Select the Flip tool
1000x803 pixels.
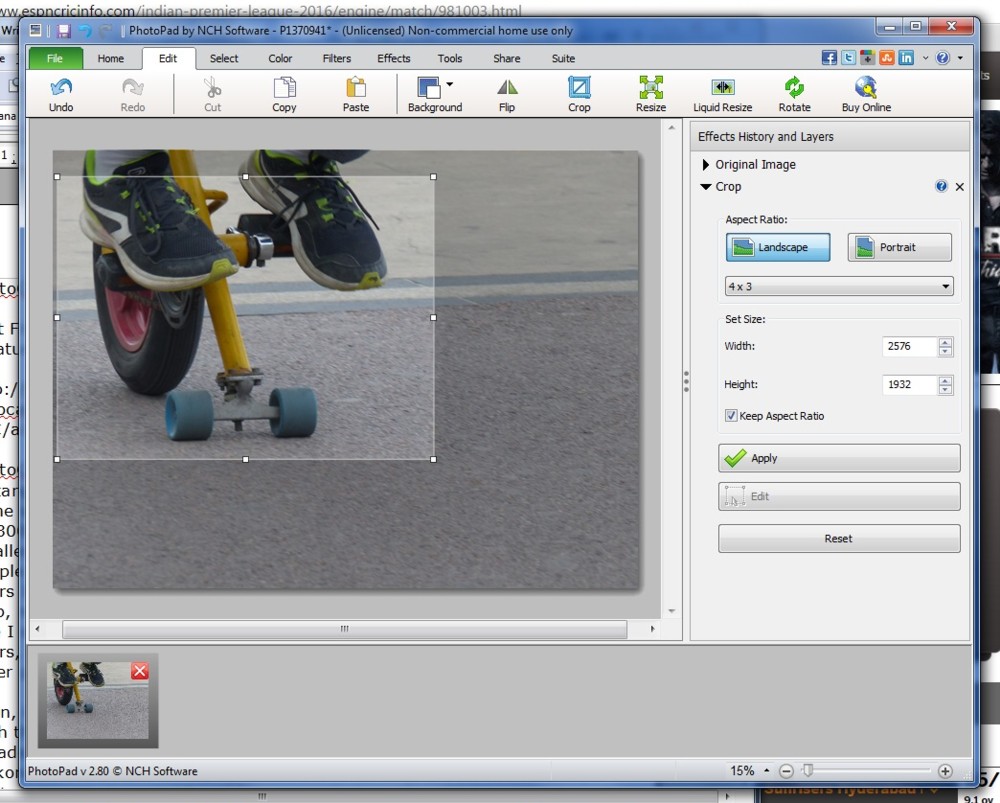point(507,88)
